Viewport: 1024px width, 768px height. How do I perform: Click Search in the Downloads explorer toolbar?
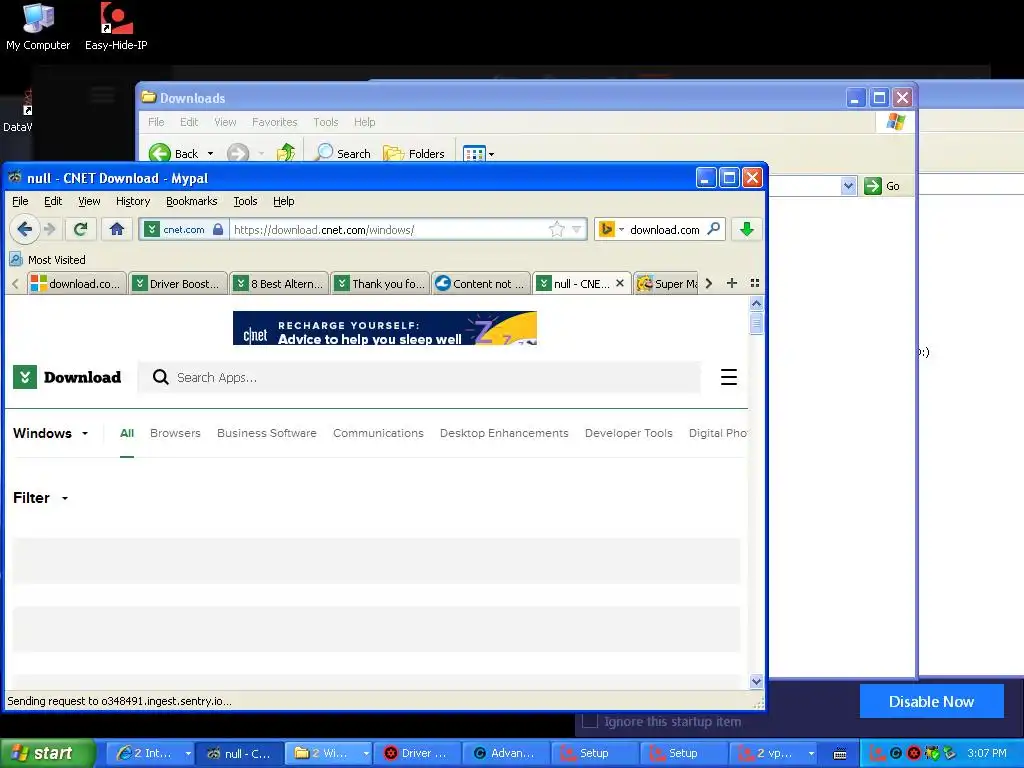[x=343, y=153]
